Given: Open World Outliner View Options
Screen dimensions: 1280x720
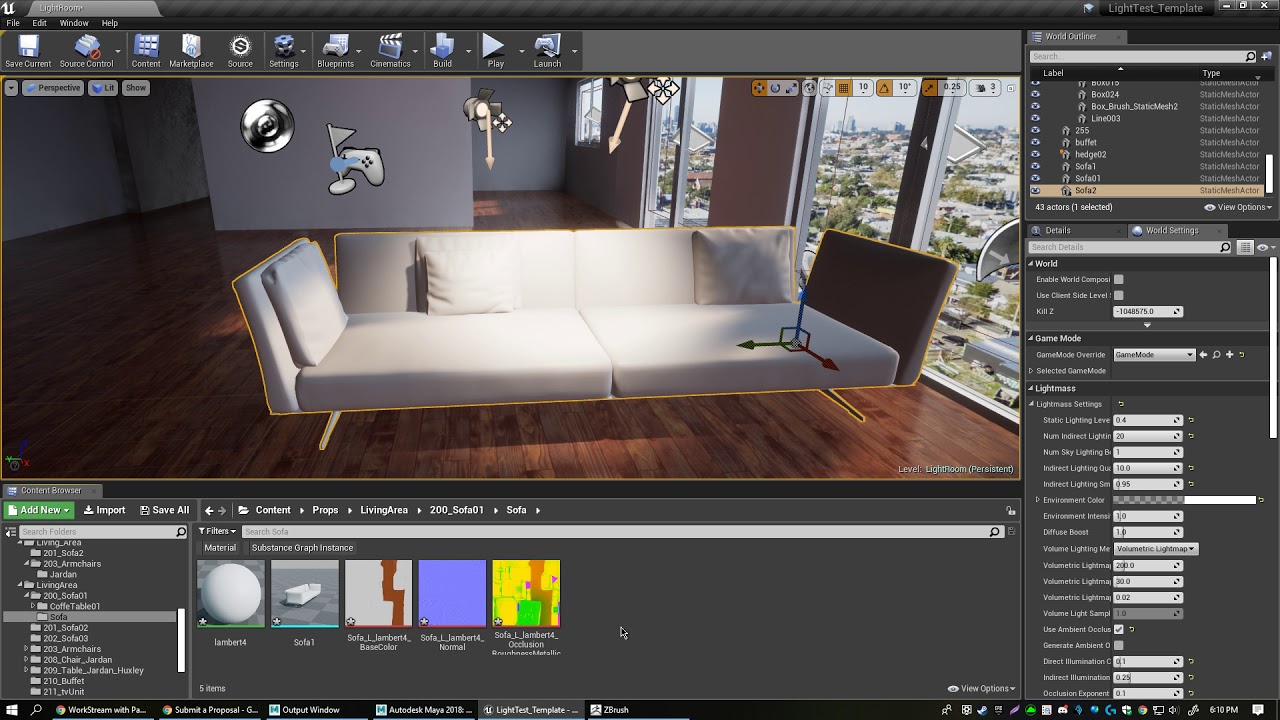Looking at the screenshot, I should click(x=1238, y=207).
